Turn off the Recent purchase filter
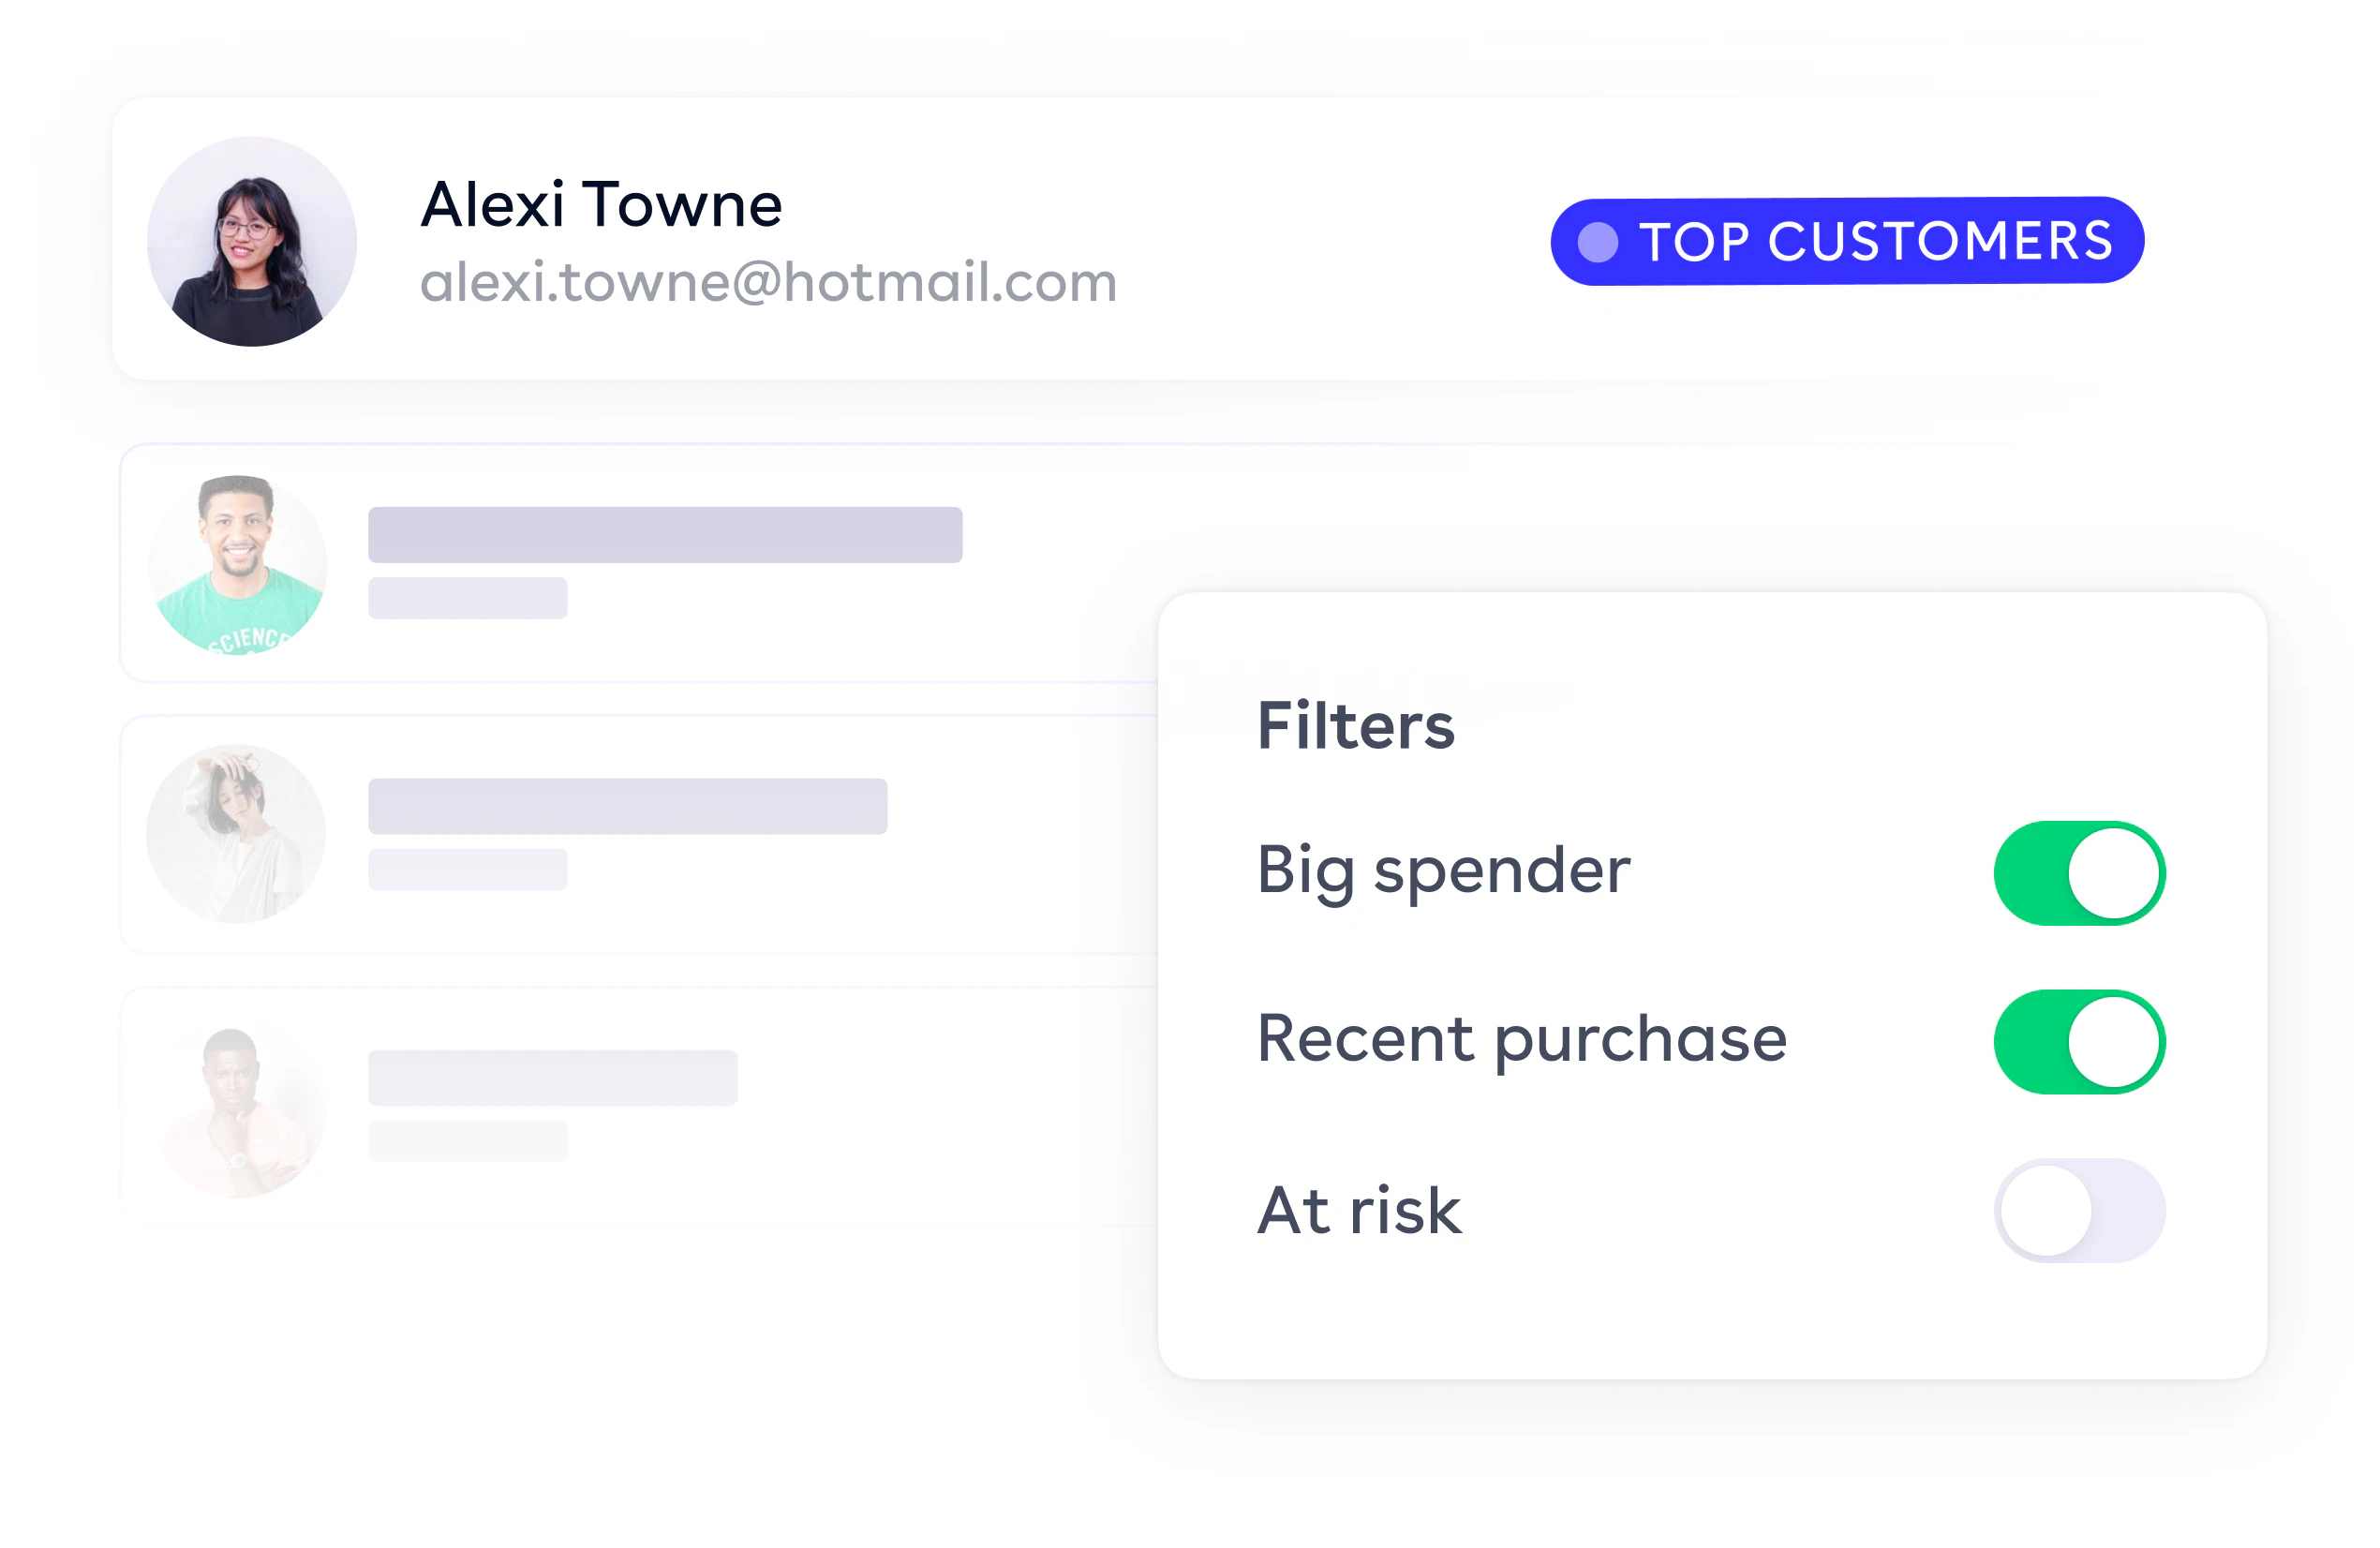Screen dimensions: 2380x1548 point(2080,1042)
